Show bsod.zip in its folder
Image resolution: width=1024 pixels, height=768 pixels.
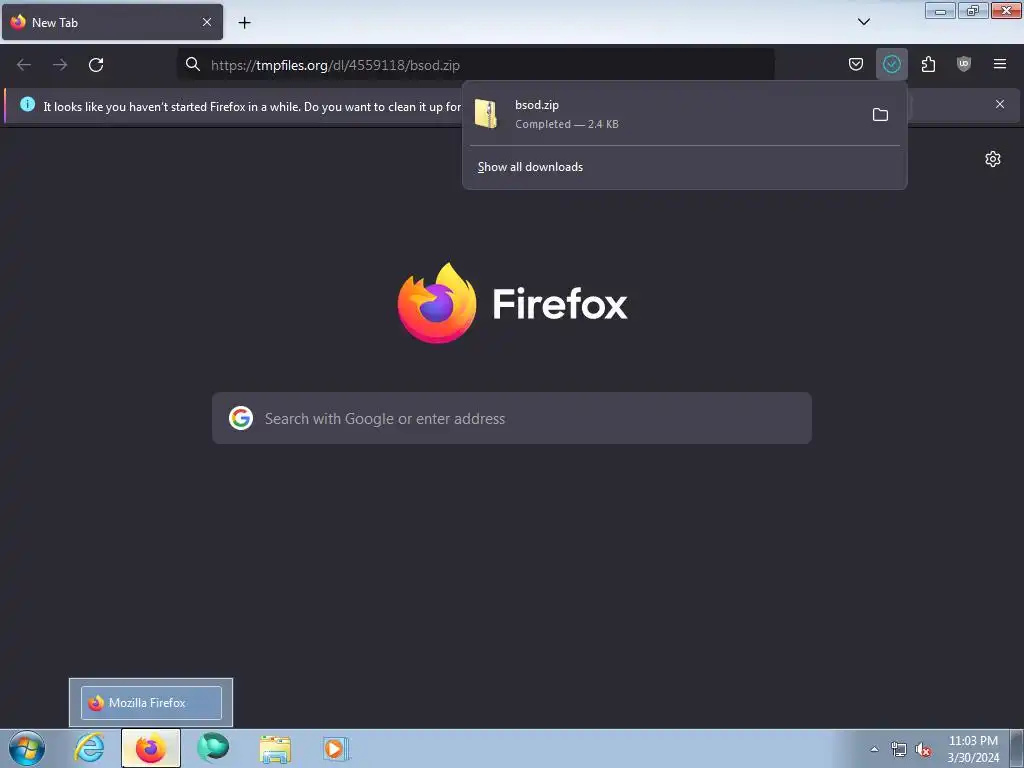coord(880,115)
